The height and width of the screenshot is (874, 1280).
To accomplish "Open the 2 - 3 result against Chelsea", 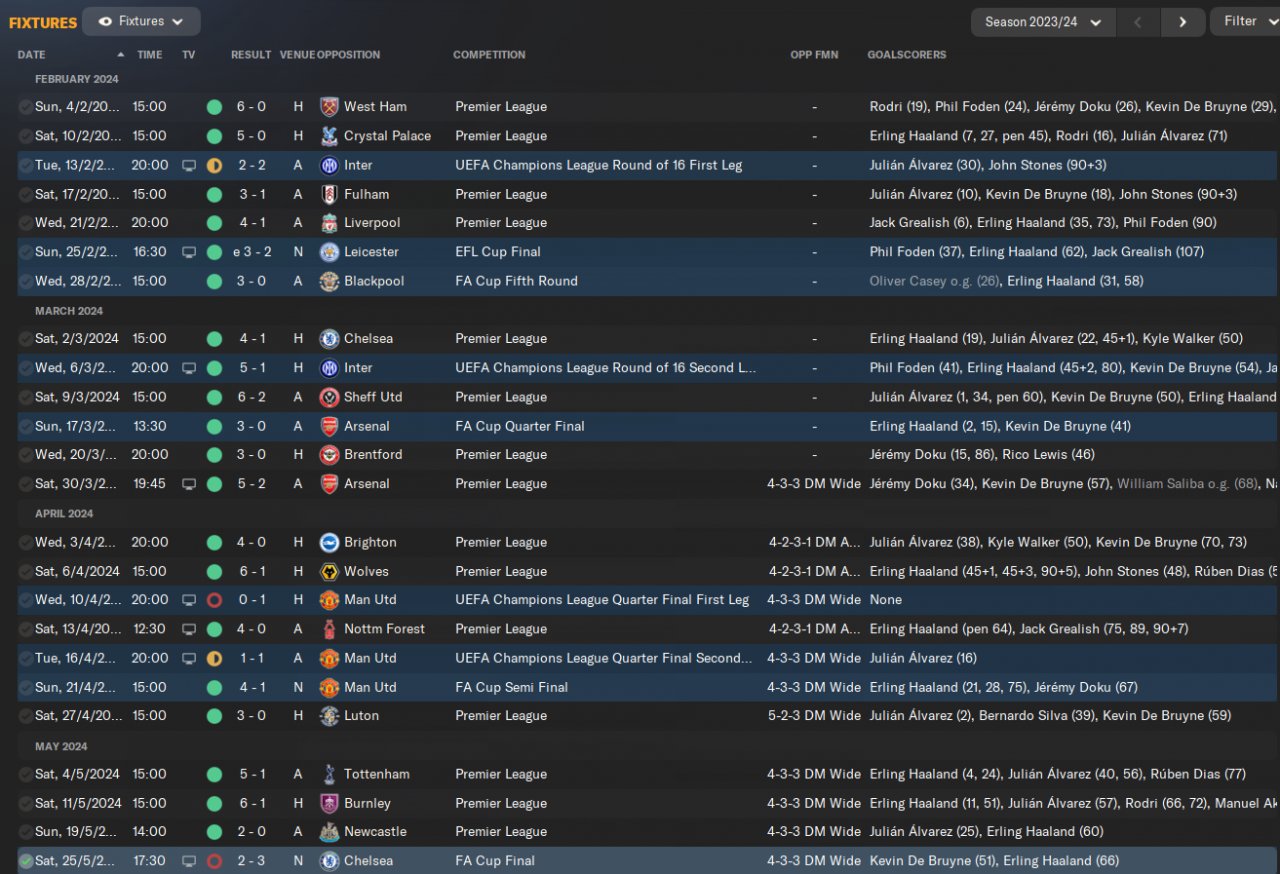I will 251,861.
